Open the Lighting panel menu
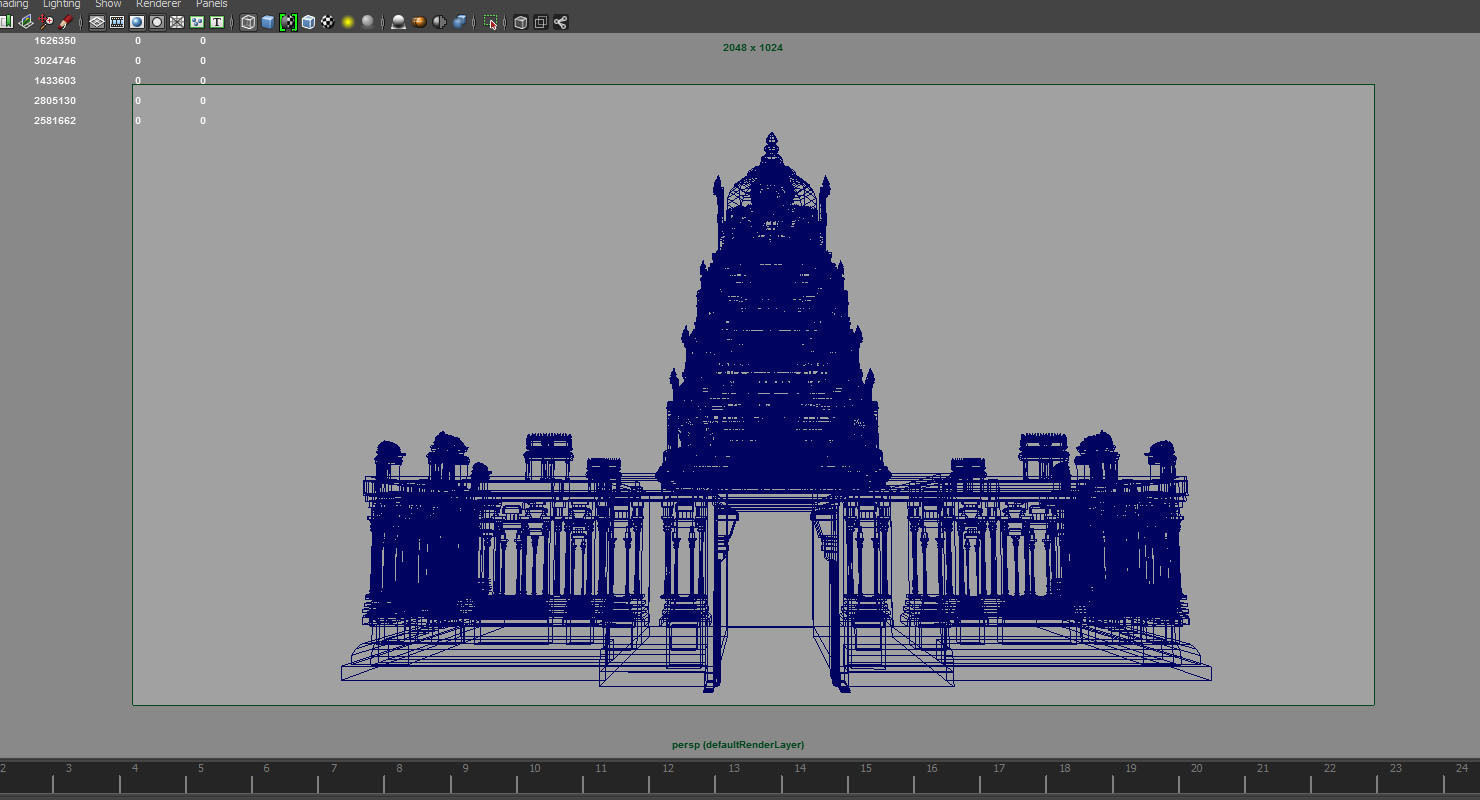The height and width of the screenshot is (800, 1480). [x=61, y=4]
